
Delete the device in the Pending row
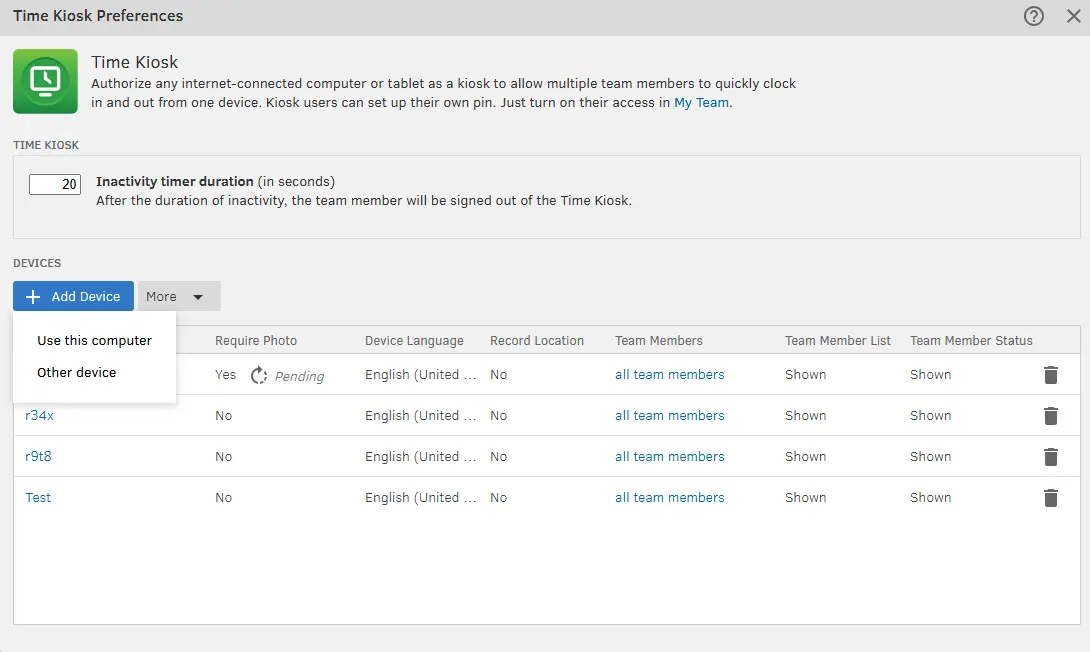point(1050,375)
